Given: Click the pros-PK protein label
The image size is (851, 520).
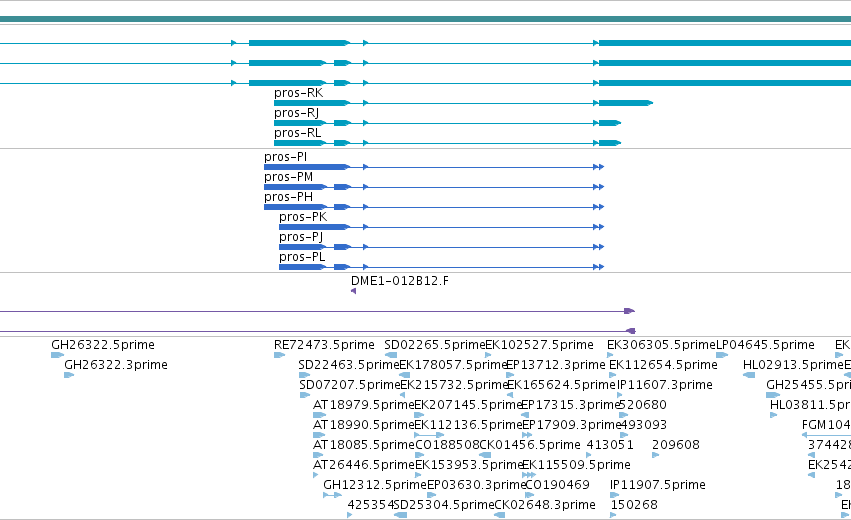Looking at the screenshot, I should click(303, 217).
